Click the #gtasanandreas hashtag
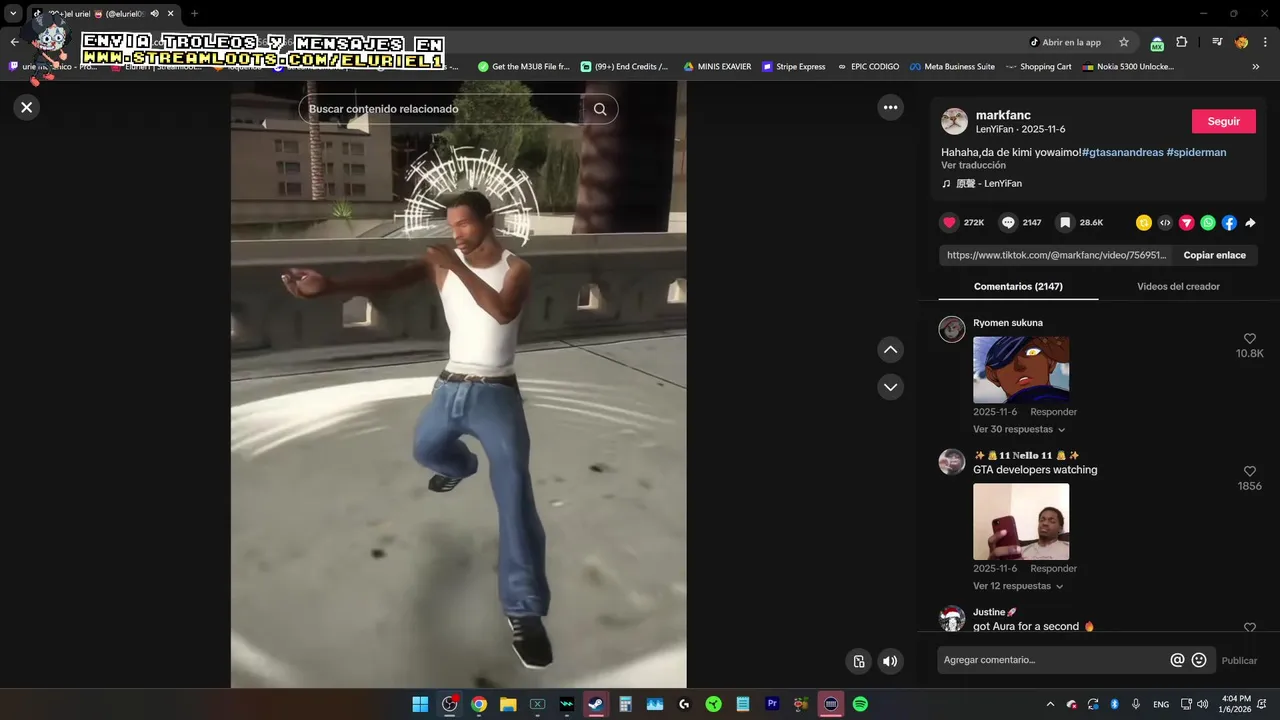 coord(1122,152)
